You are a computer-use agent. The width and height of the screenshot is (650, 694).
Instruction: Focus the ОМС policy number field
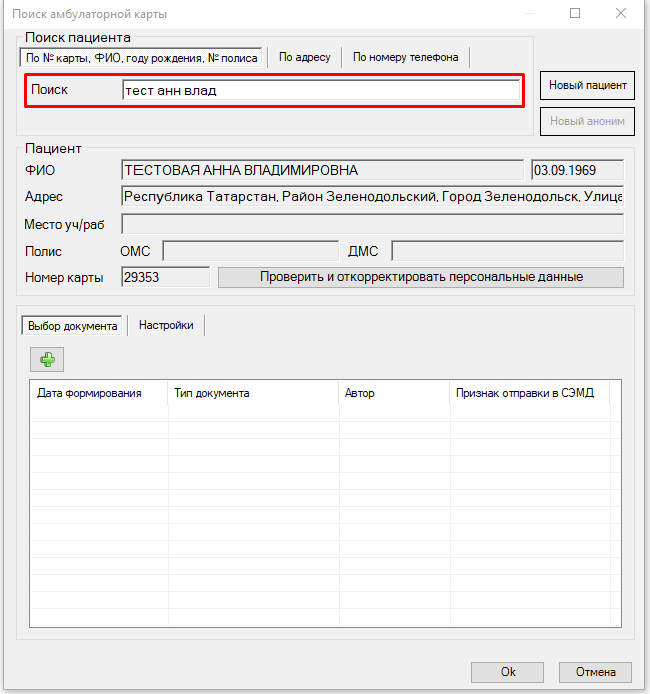[250, 251]
